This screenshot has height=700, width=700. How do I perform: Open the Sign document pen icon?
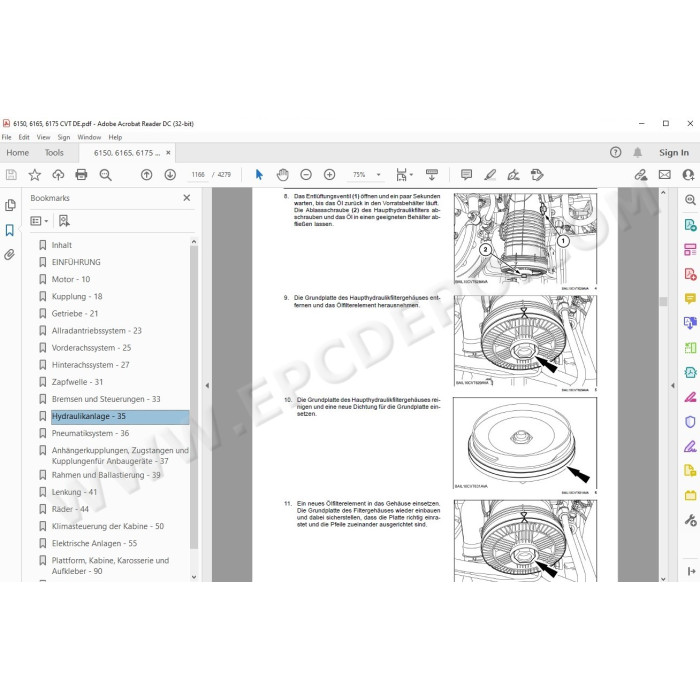coord(513,175)
